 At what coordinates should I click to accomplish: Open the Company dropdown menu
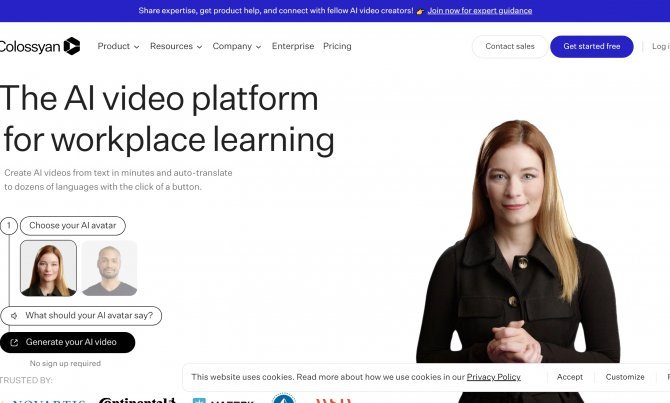pyautogui.click(x=237, y=46)
